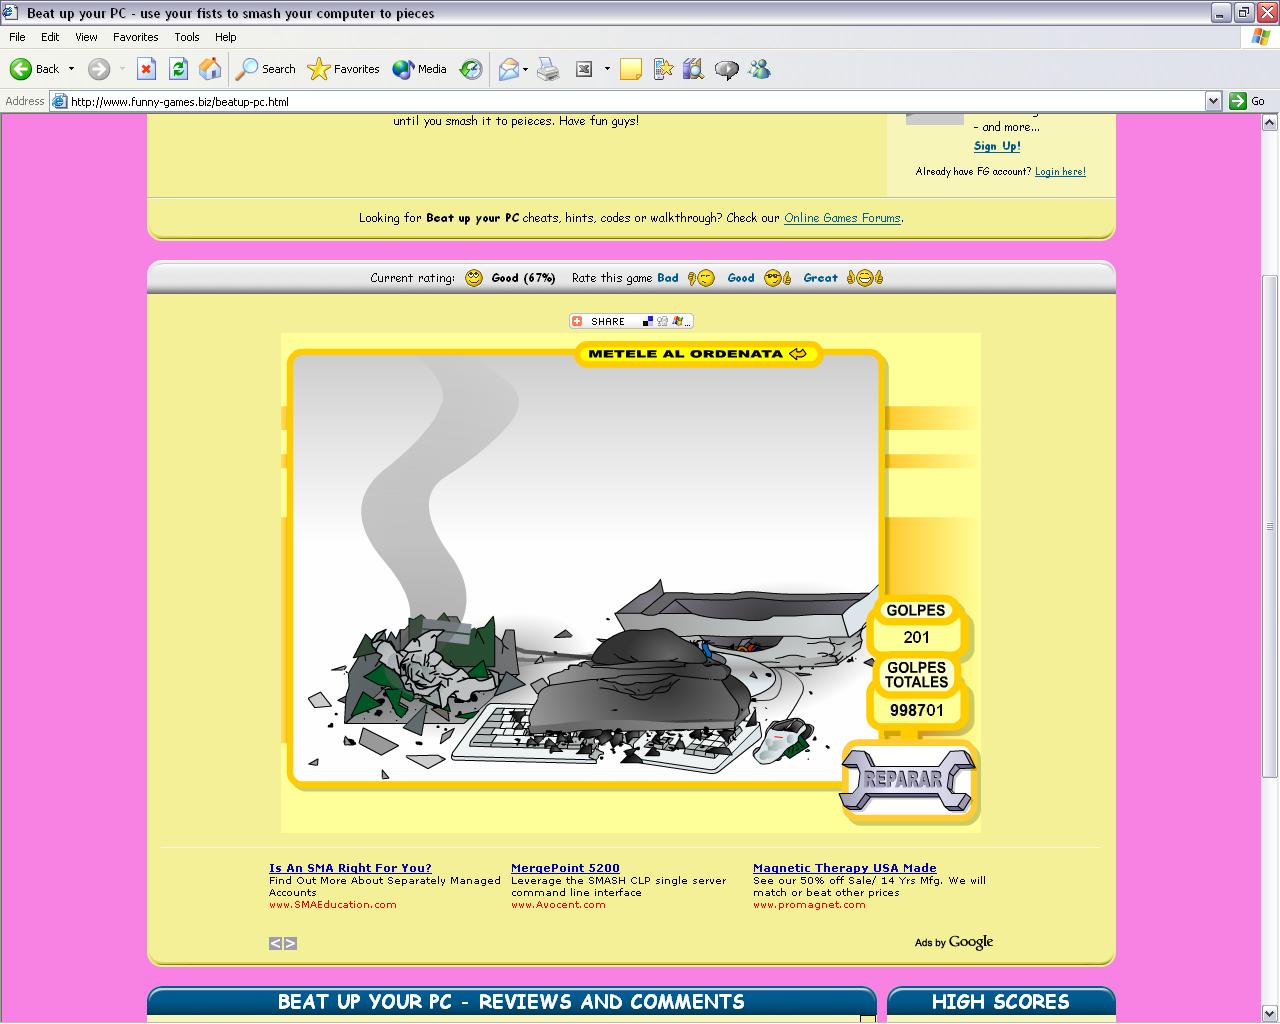This screenshot has height=1024, width=1280.
Task: Click the Delicious icon in Share bar
Action: tap(648, 321)
